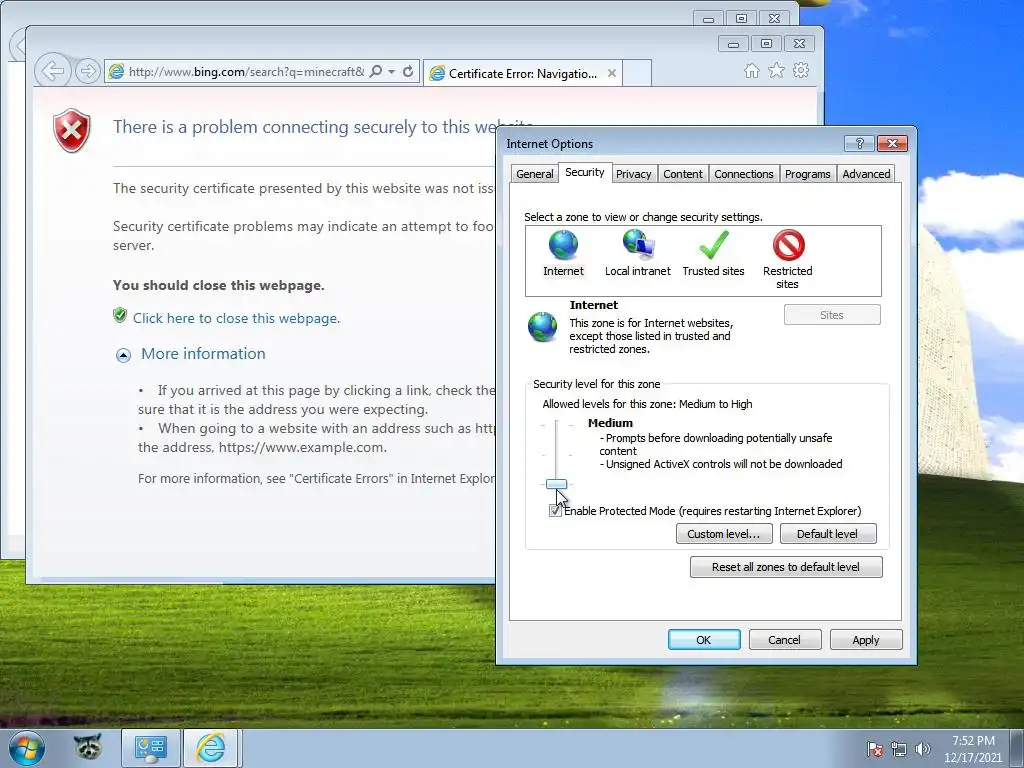Viewport: 1024px width, 768px height.
Task: Switch to the Connections tab
Action: click(743, 174)
